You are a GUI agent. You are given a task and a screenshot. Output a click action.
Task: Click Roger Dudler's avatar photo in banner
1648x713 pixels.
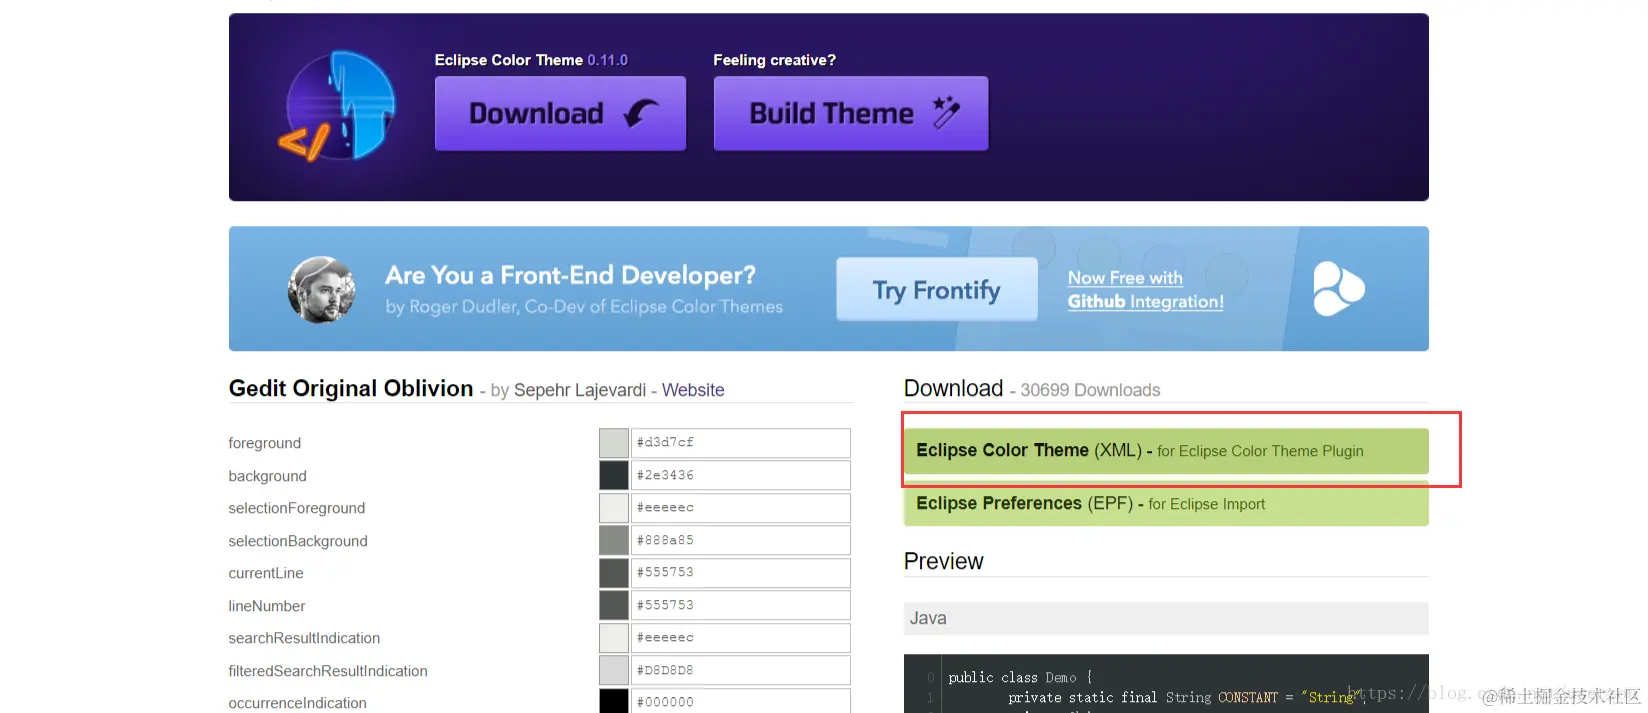[x=322, y=290]
